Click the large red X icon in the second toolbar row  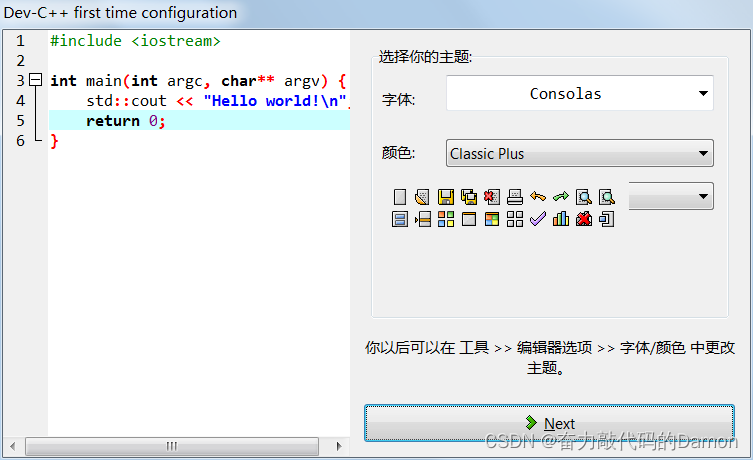tap(584, 219)
